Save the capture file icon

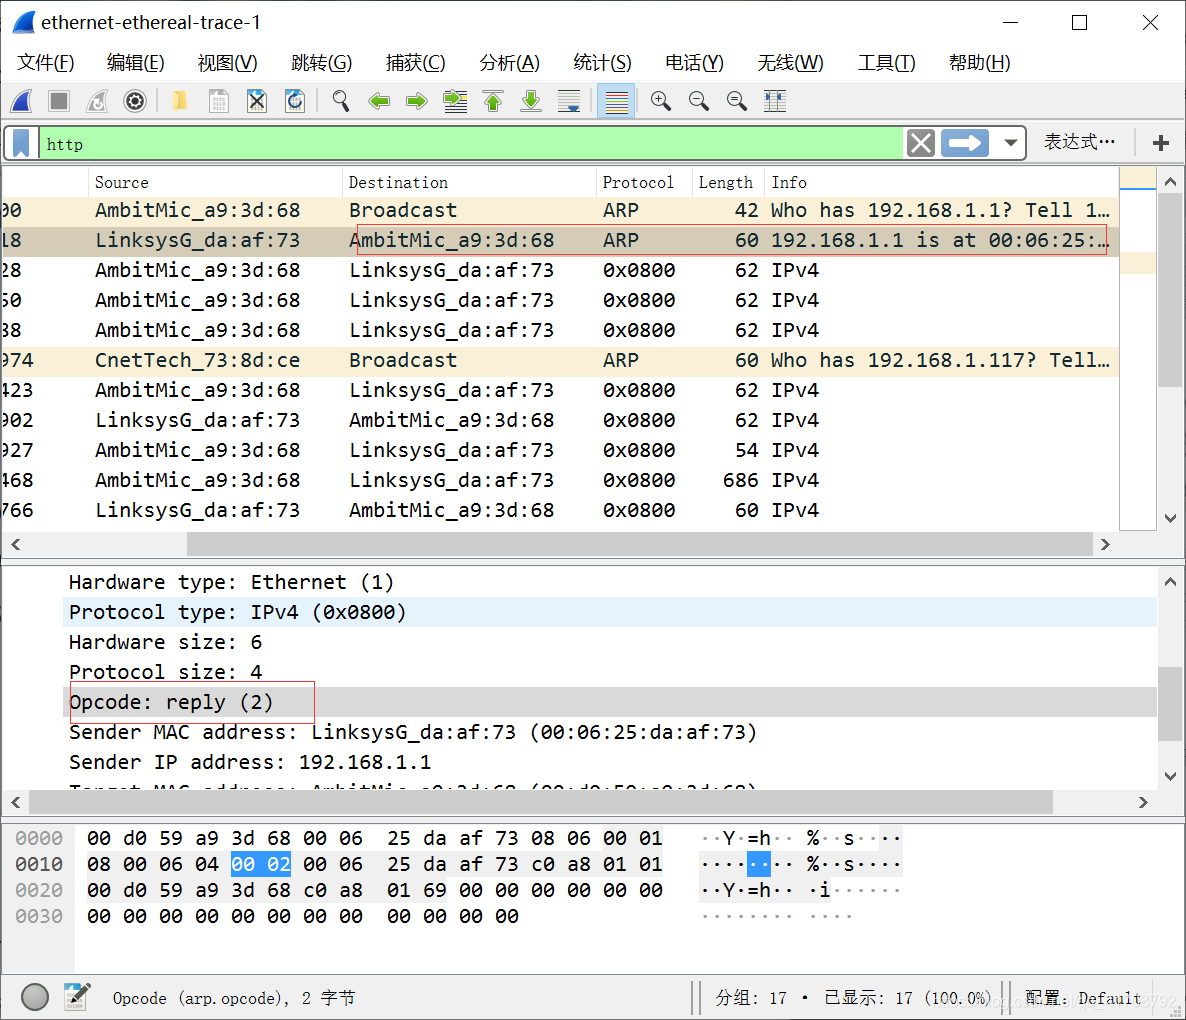click(x=219, y=101)
